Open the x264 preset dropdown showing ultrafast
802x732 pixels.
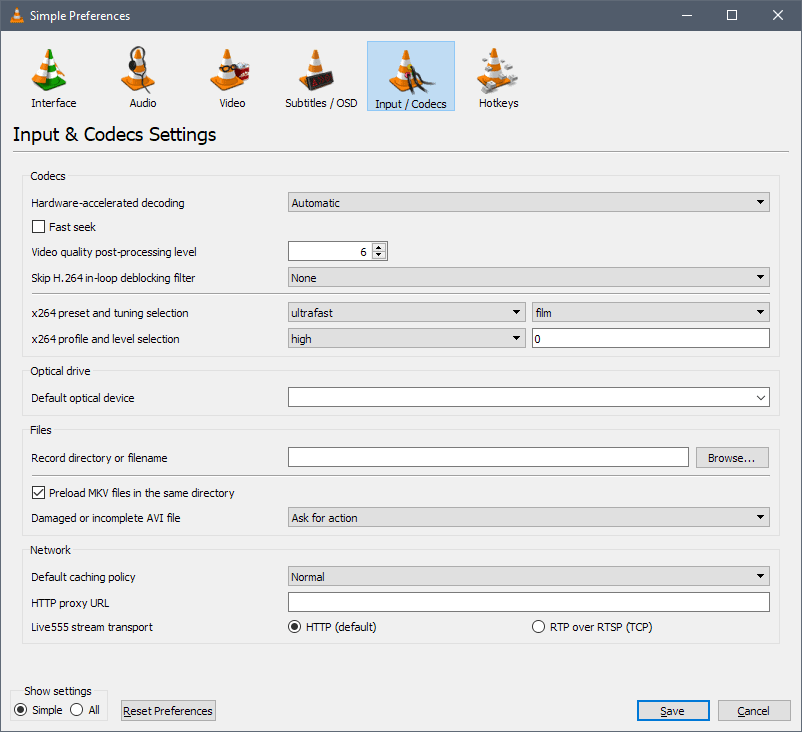[407, 313]
